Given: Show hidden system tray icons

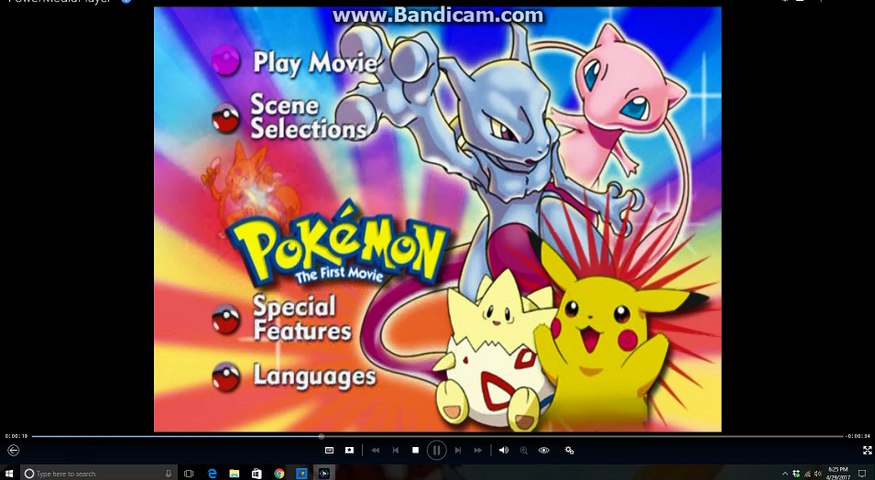Looking at the screenshot, I should click(x=785, y=474).
